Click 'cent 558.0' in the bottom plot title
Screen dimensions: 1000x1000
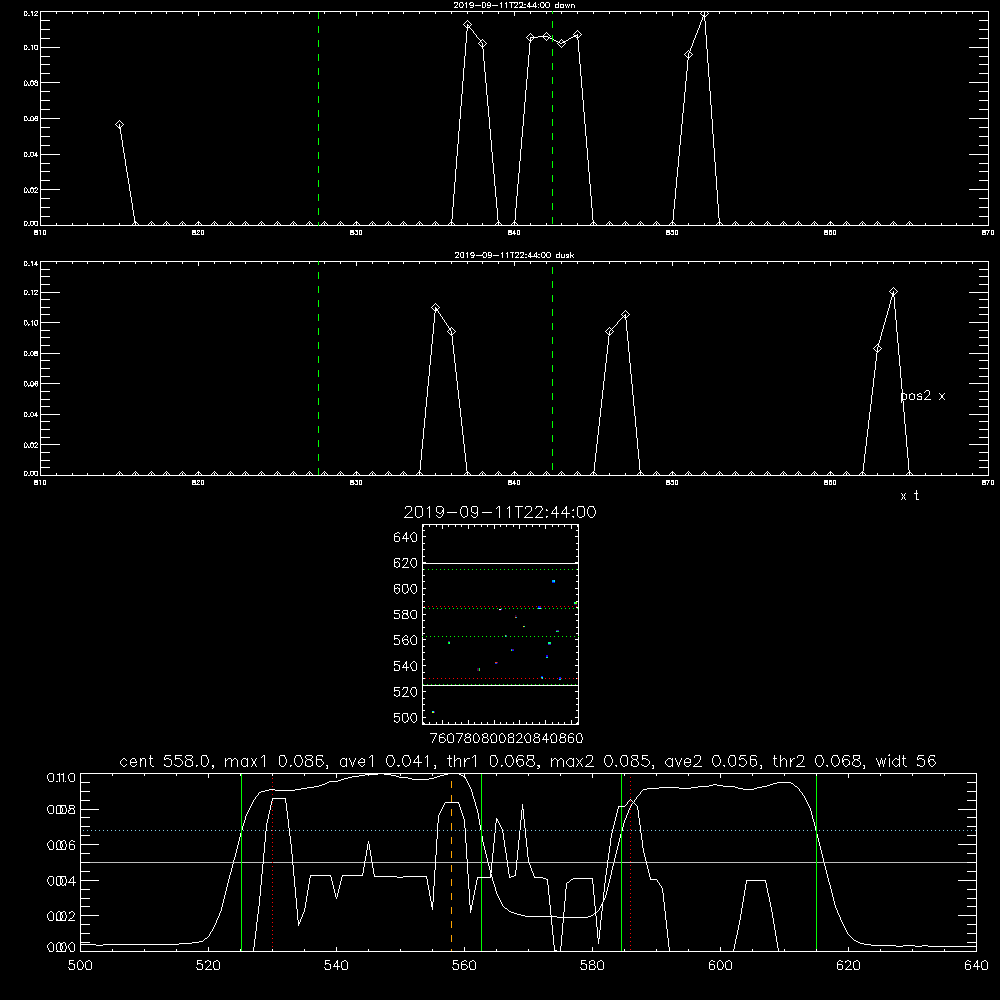click(x=165, y=761)
